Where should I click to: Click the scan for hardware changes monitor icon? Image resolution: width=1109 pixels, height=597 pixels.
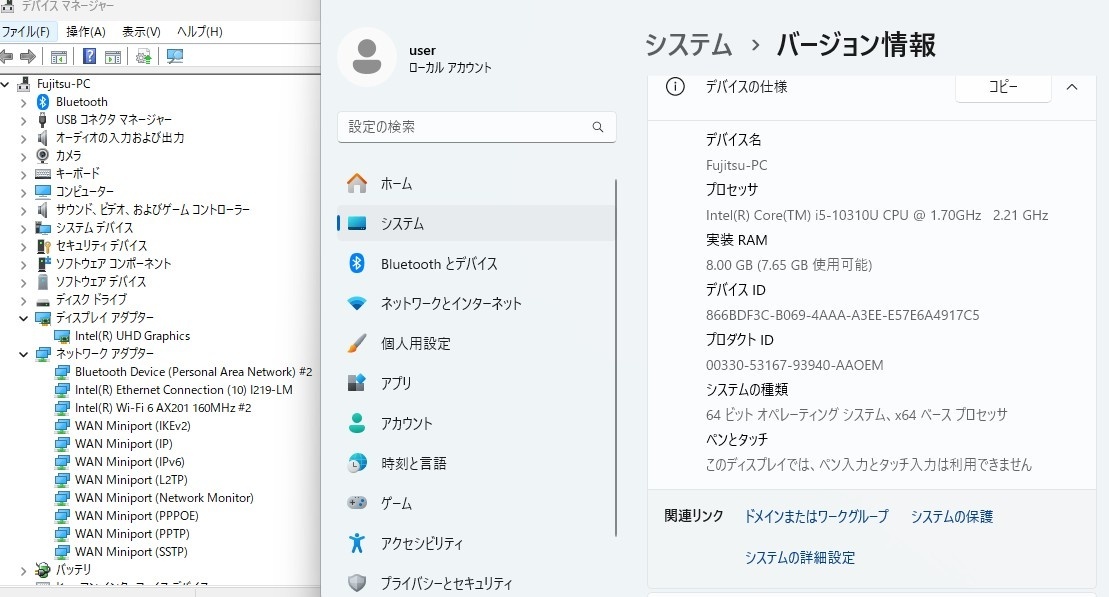pyautogui.click(x=175, y=57)
